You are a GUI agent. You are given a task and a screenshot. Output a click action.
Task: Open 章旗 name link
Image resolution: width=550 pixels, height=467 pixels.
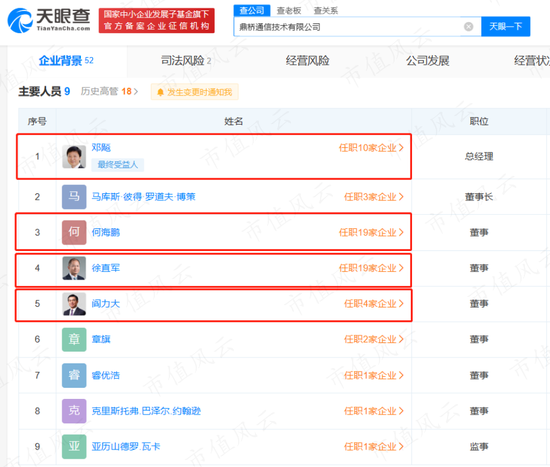coord(101,339)
